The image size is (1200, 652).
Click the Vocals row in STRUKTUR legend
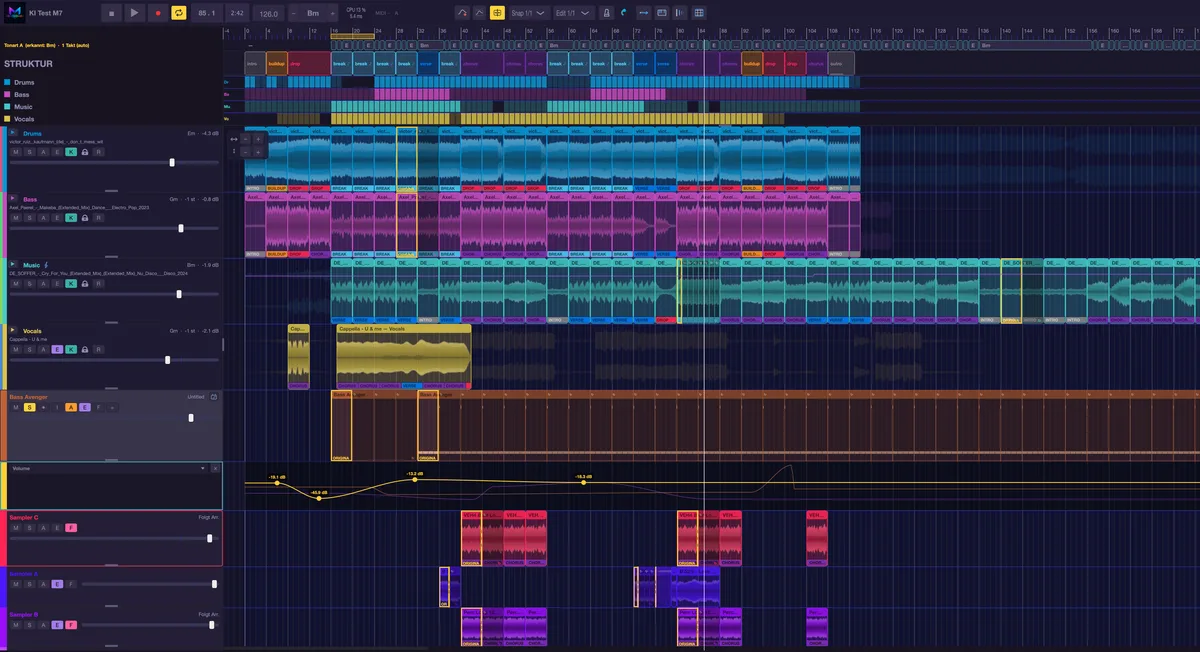tap(19, 118)
